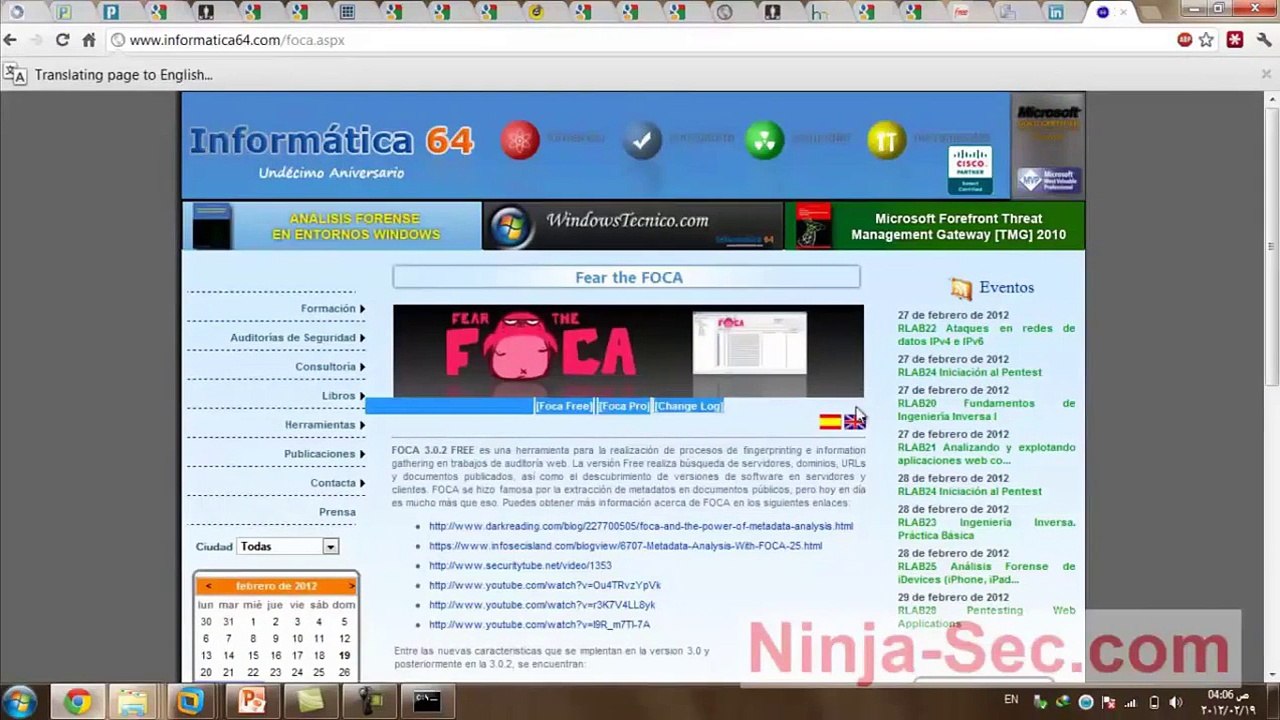Open the Command Prompt taskbar icon
This screenshot has width=1280, height=720.
427,702
